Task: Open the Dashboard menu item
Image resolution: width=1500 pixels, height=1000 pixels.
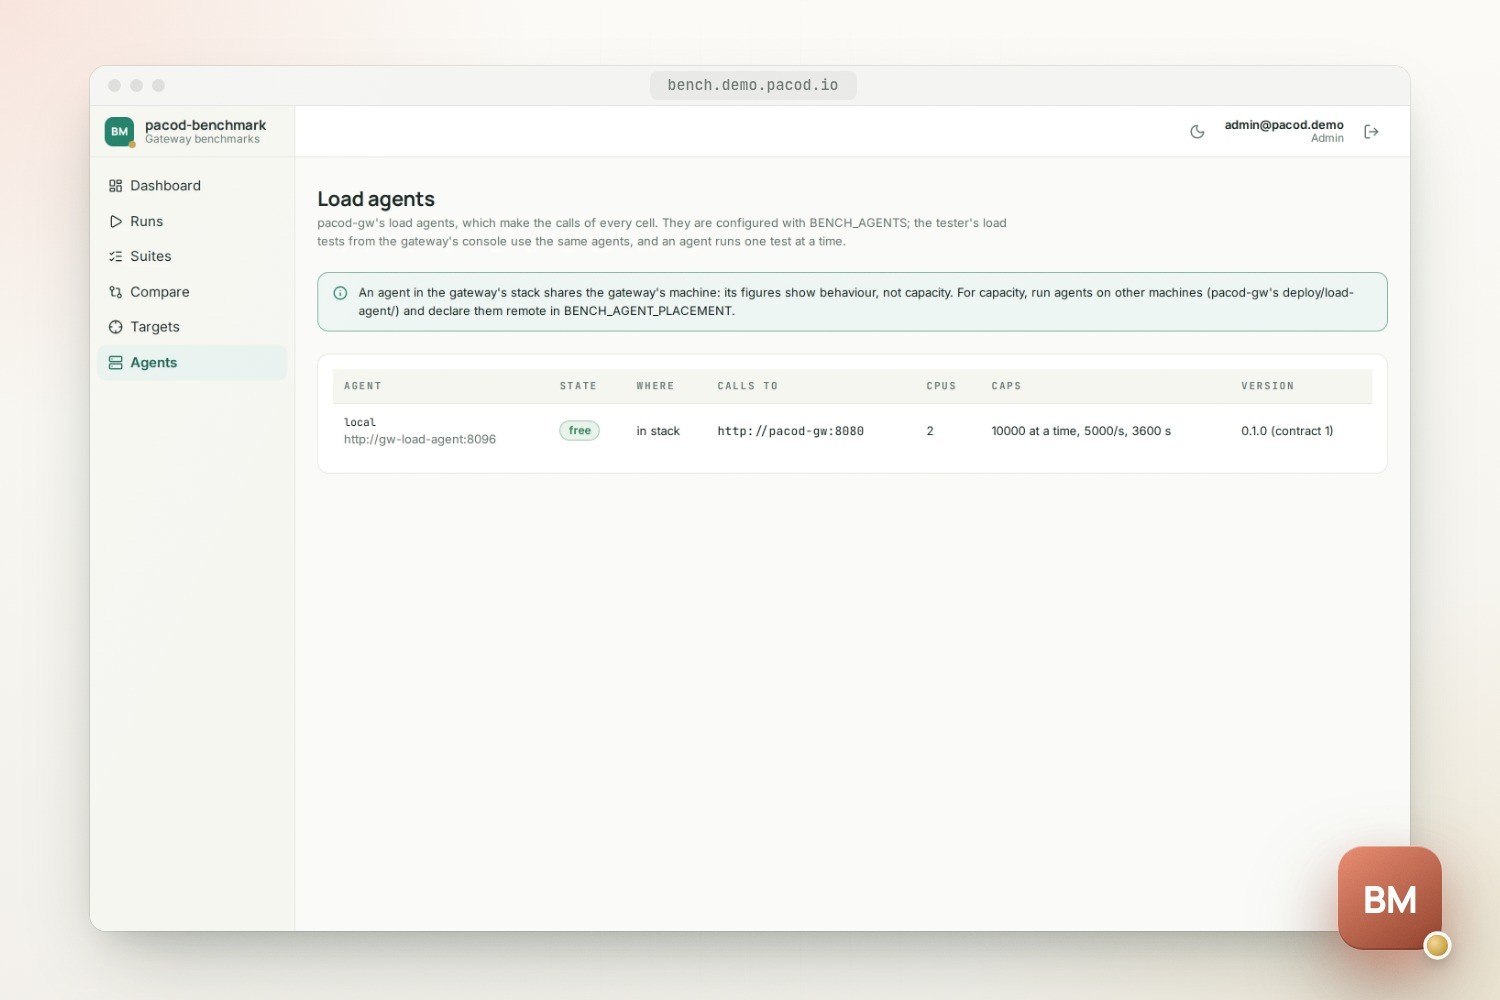Action: click(x=192, y=186)
